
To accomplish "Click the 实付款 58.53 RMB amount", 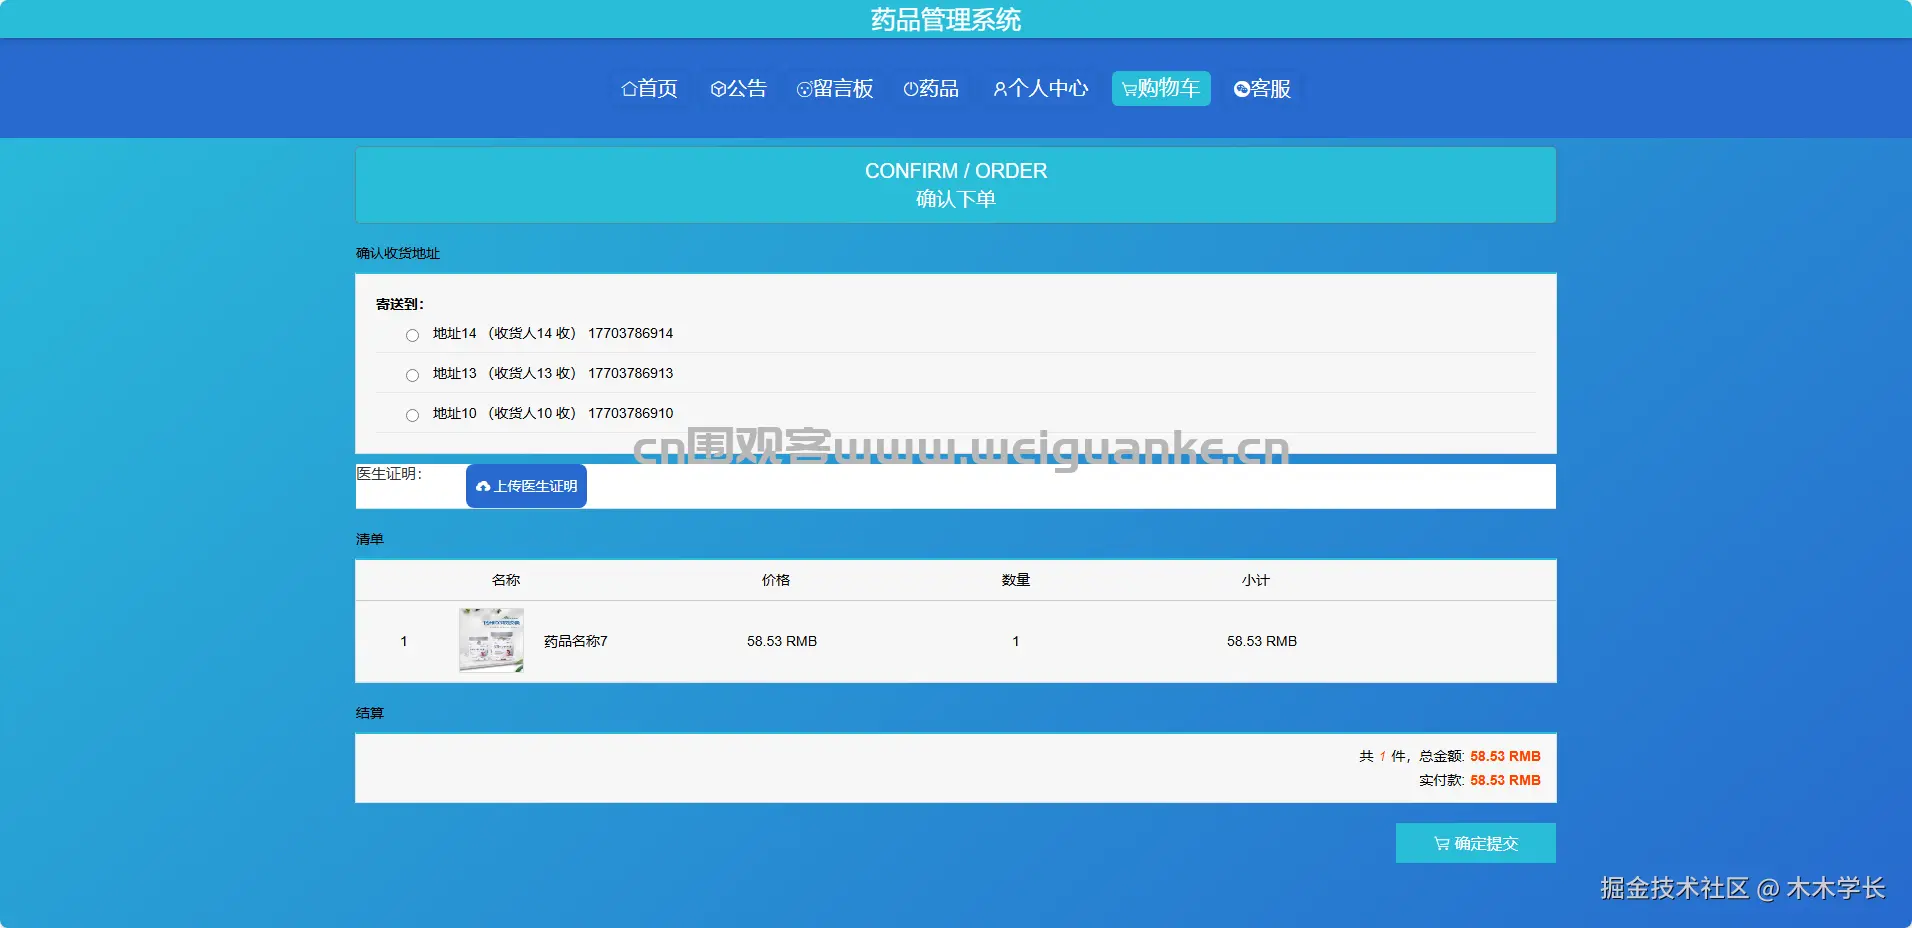I will click(x=1505, y=780).
